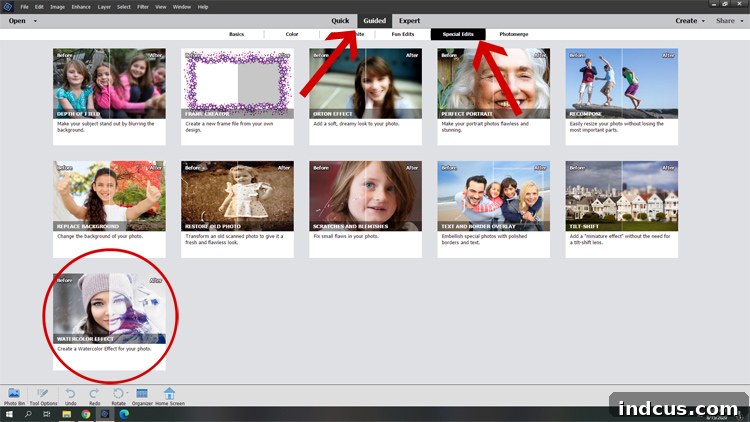Choose the Replace Background guided edit
The width and height of the screenshot is (750, 422).
pos(110,209)
